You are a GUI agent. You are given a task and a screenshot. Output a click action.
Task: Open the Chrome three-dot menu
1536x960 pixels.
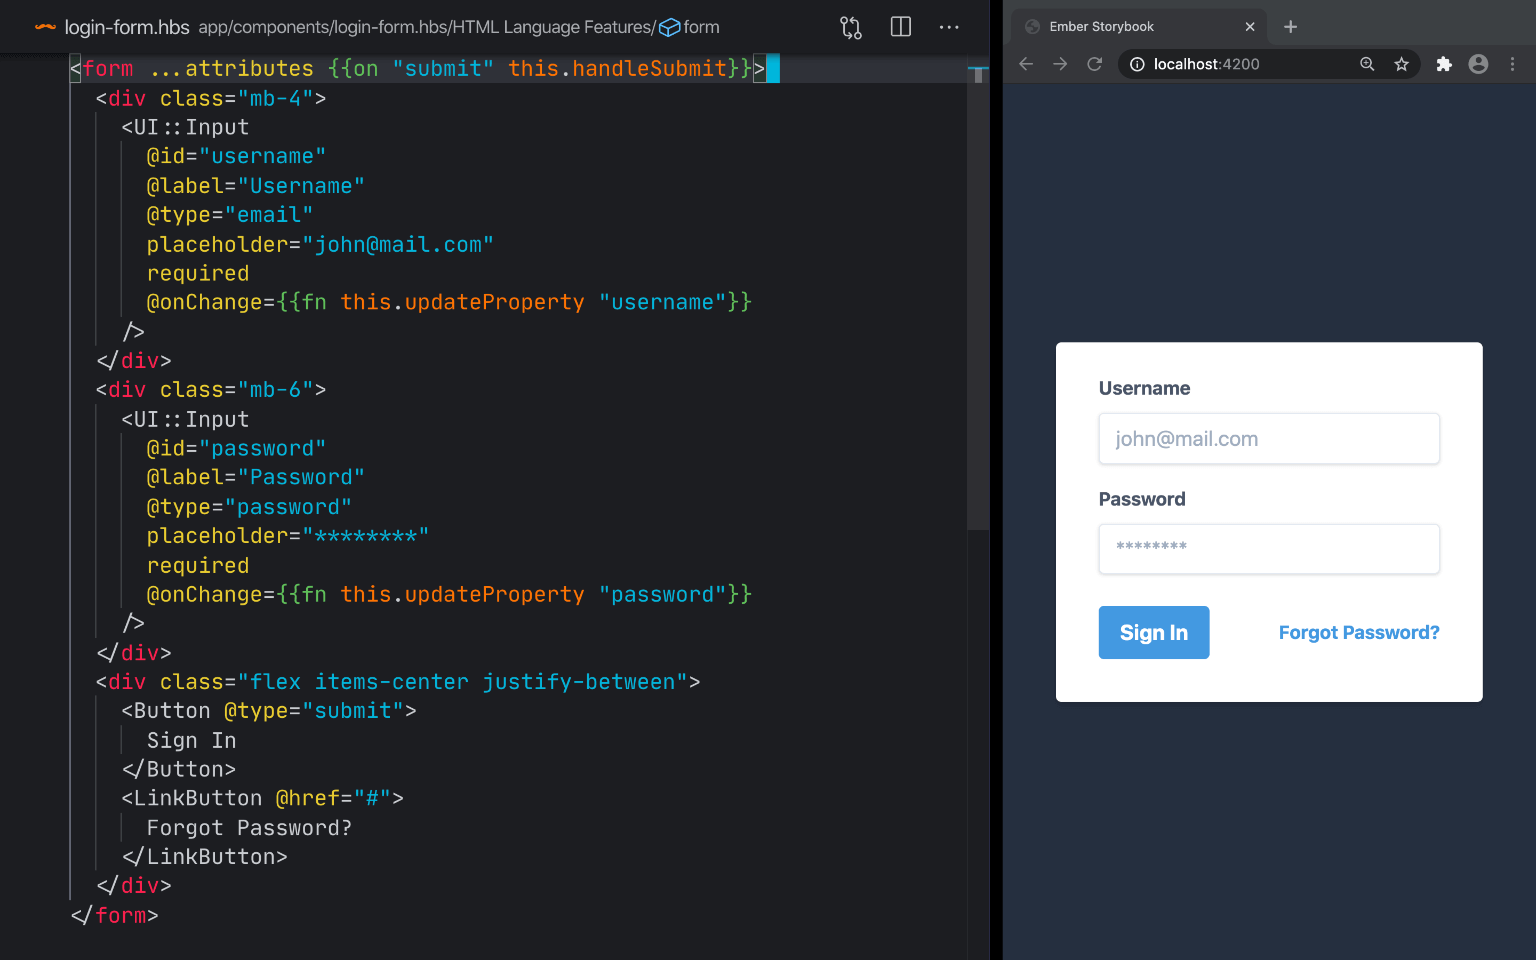point(1512,63)
